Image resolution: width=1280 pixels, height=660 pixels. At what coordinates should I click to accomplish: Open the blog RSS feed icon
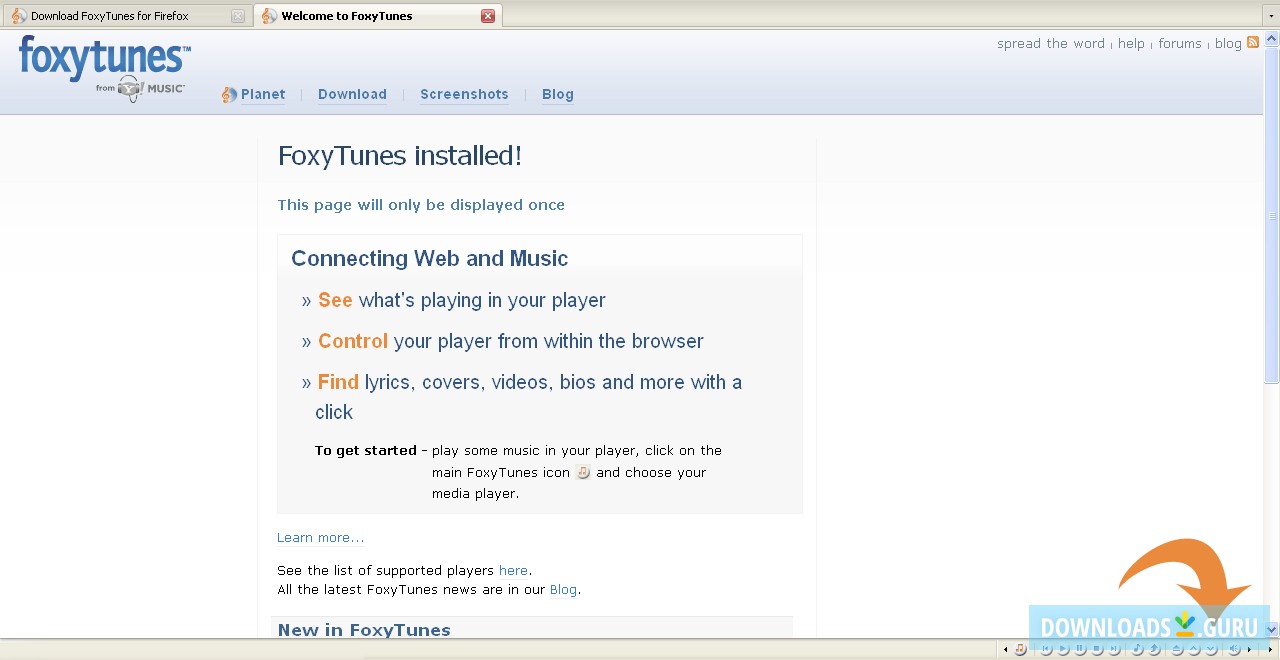(1253, 43)
